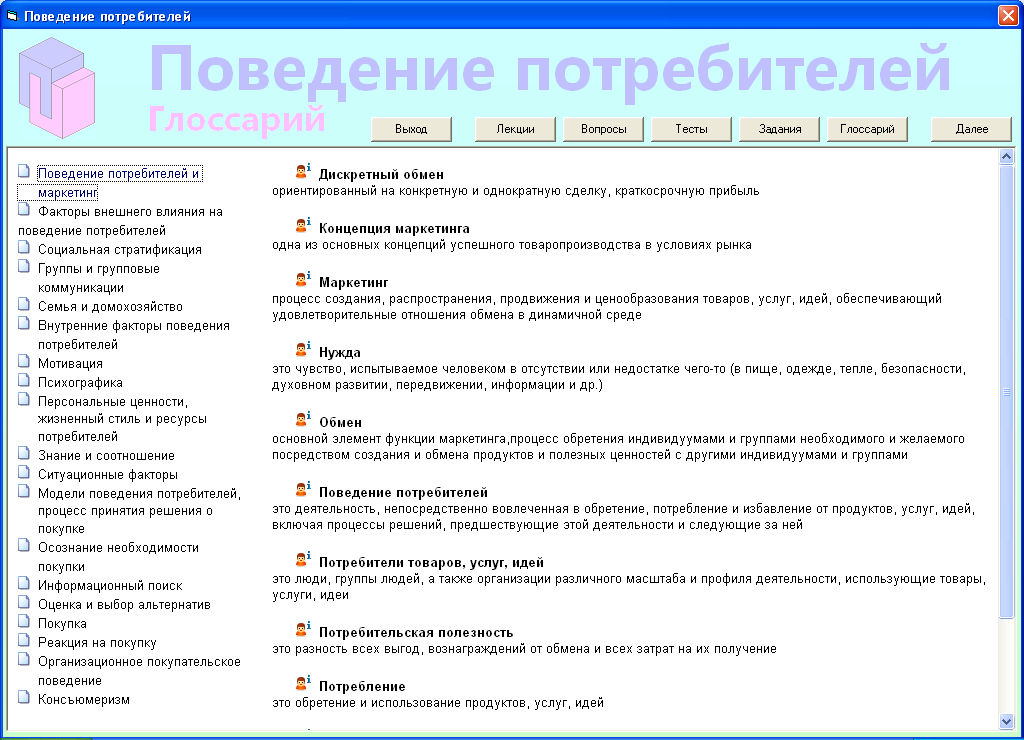Open the 'Консъюмеризм' topic

coord(84,700)
